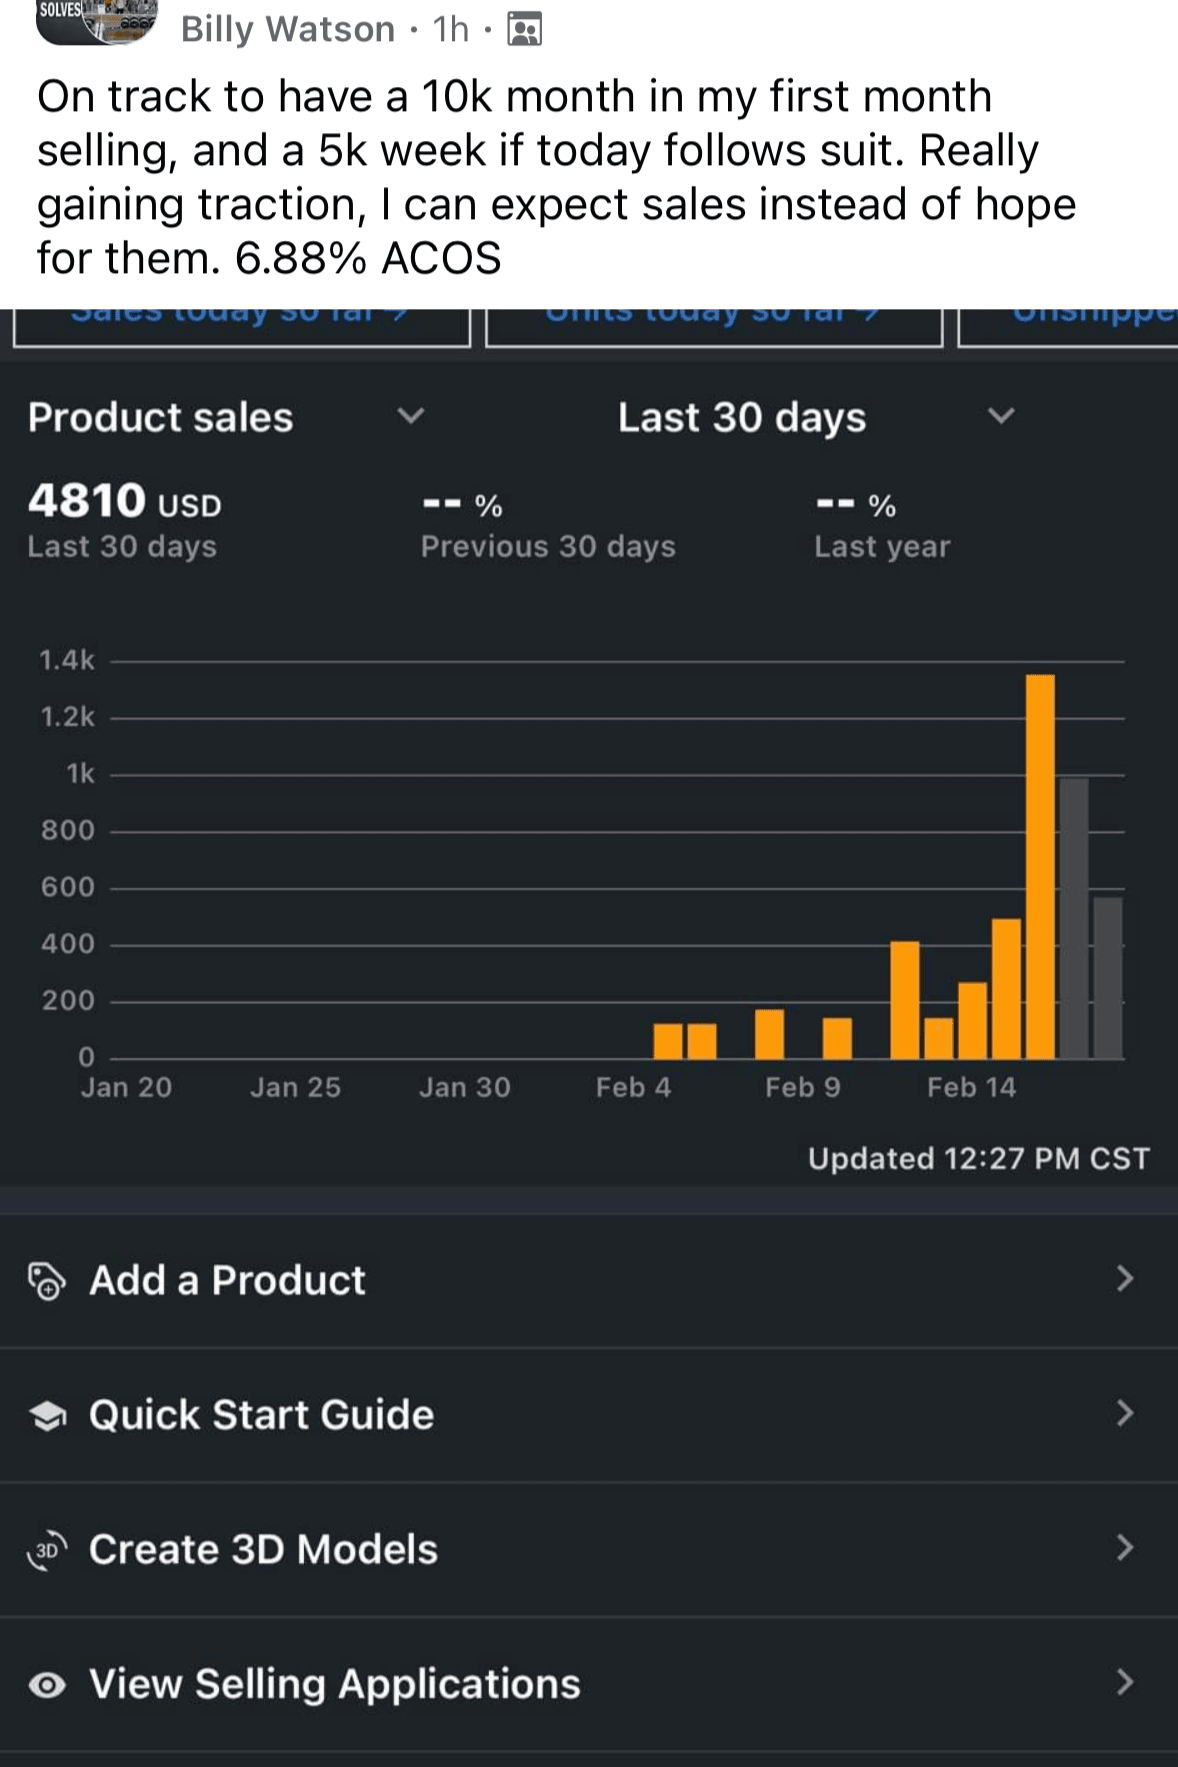The height and width of the screenshot is (1767, 1178).
Task: Open Billy Watson's profile name link
Action: 288,30
